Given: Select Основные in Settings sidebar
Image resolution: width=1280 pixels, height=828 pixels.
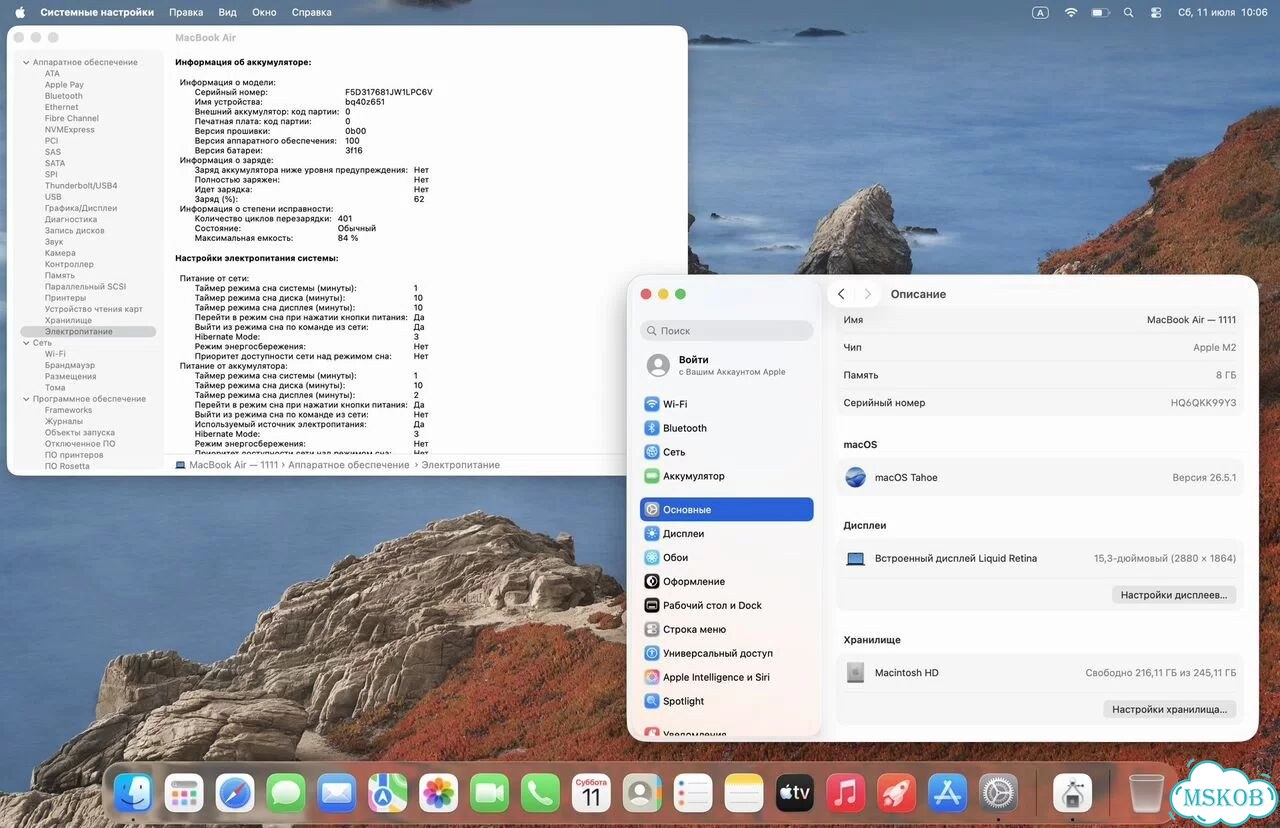Looking at the screenshot, I should 726,509.
